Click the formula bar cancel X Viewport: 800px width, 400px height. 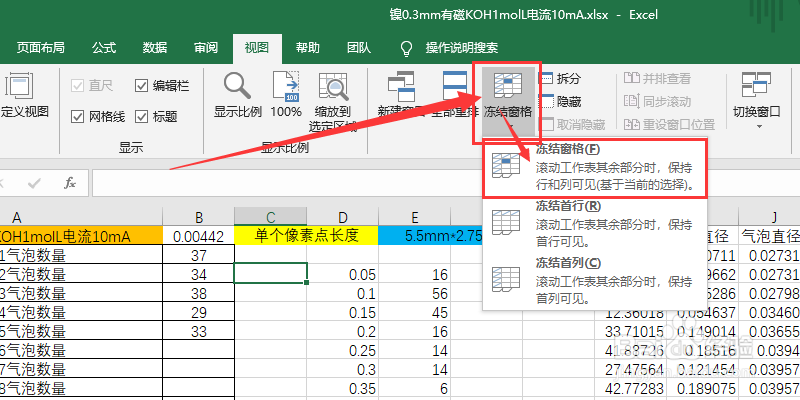[x=3, y=183]
